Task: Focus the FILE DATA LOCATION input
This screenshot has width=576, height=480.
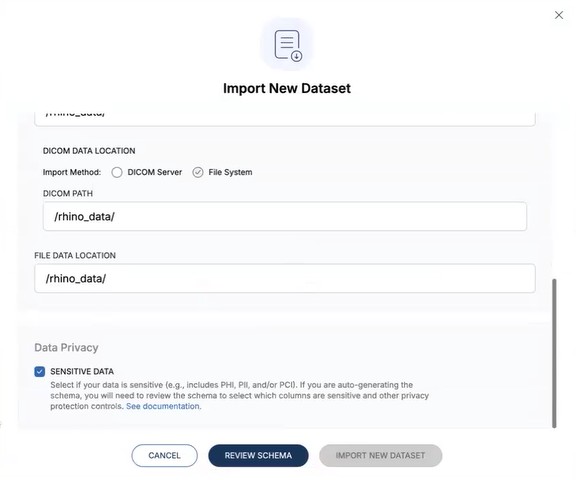Action: tap(285, 278)
